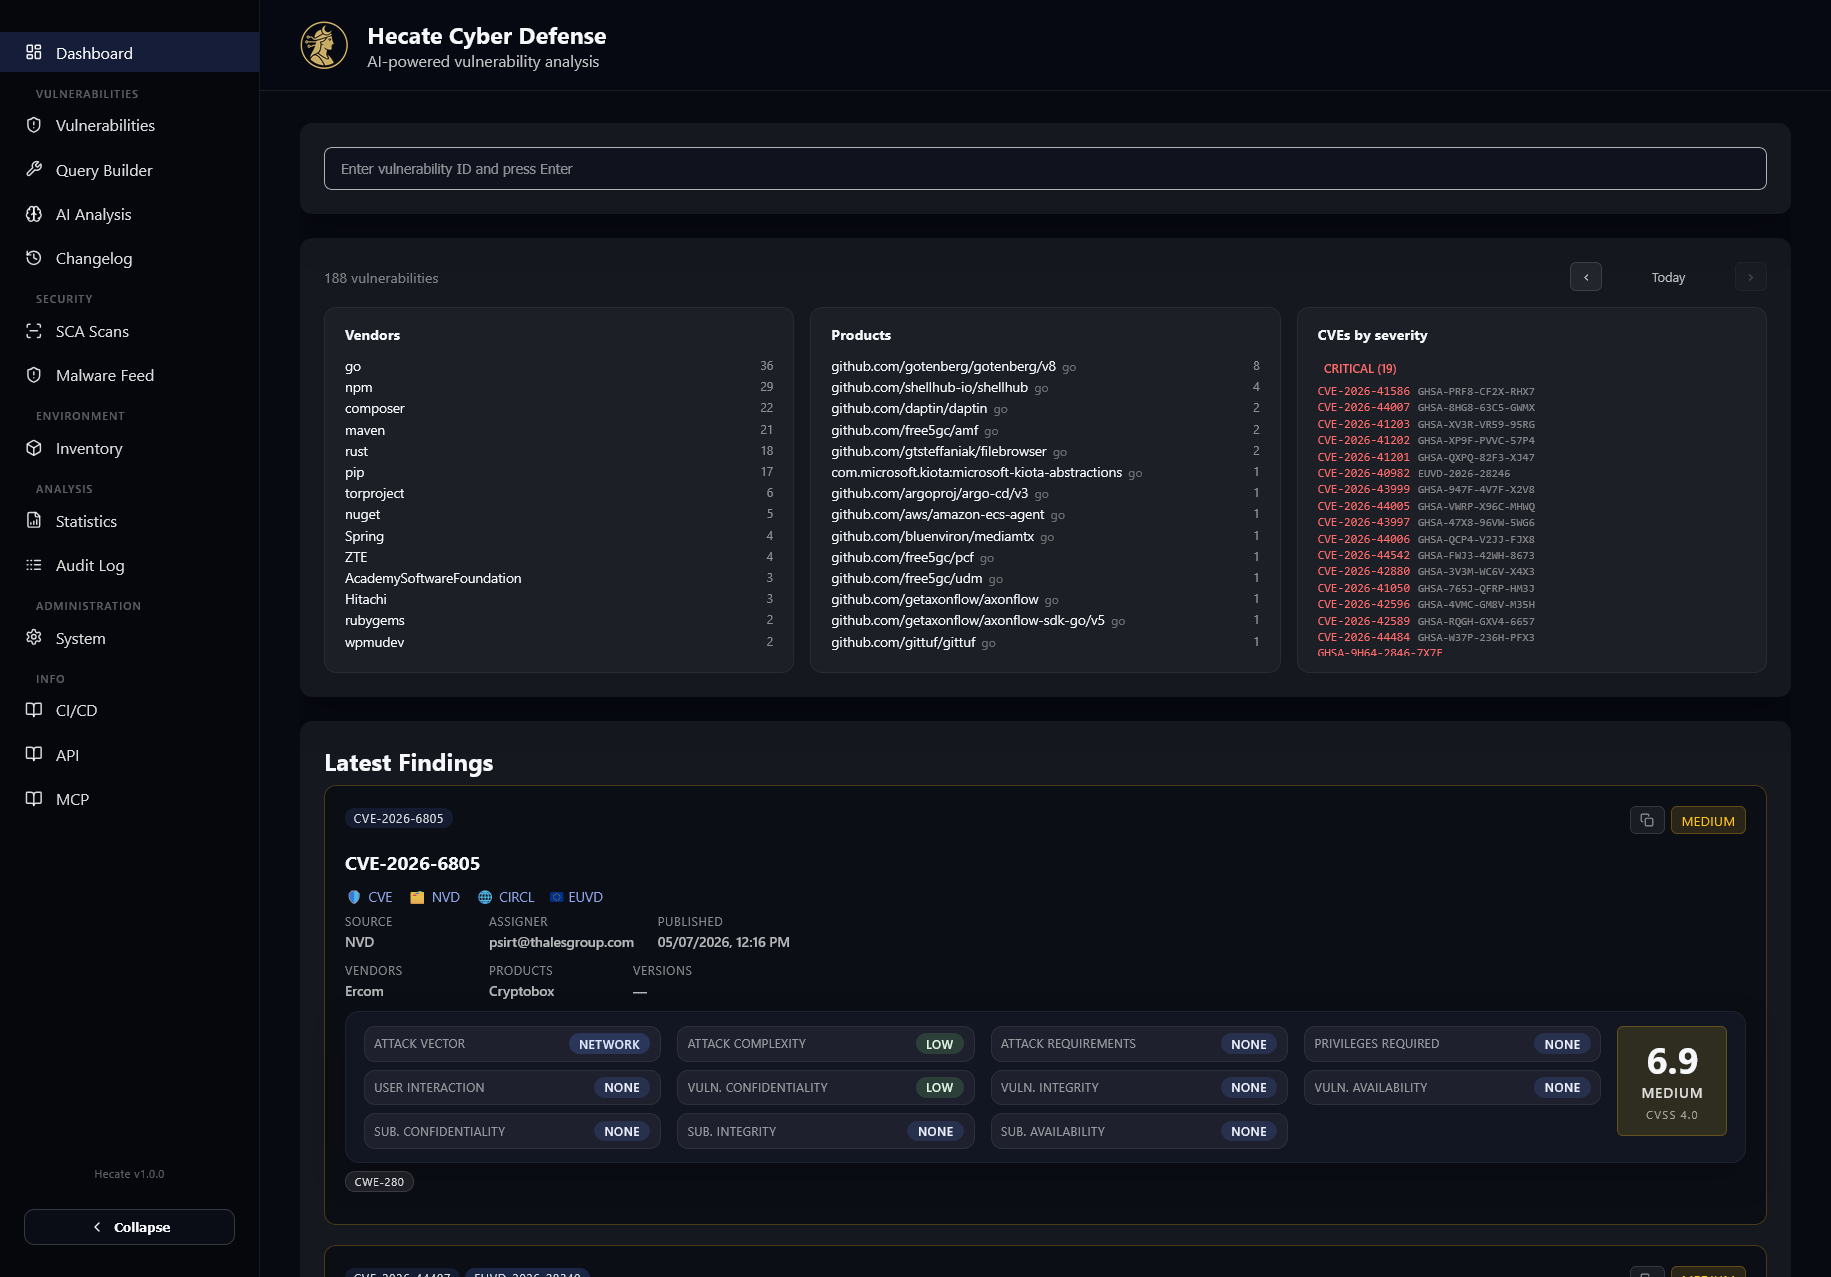
Task: Click the CWE-280 tag
Action: click(379, 1182)
